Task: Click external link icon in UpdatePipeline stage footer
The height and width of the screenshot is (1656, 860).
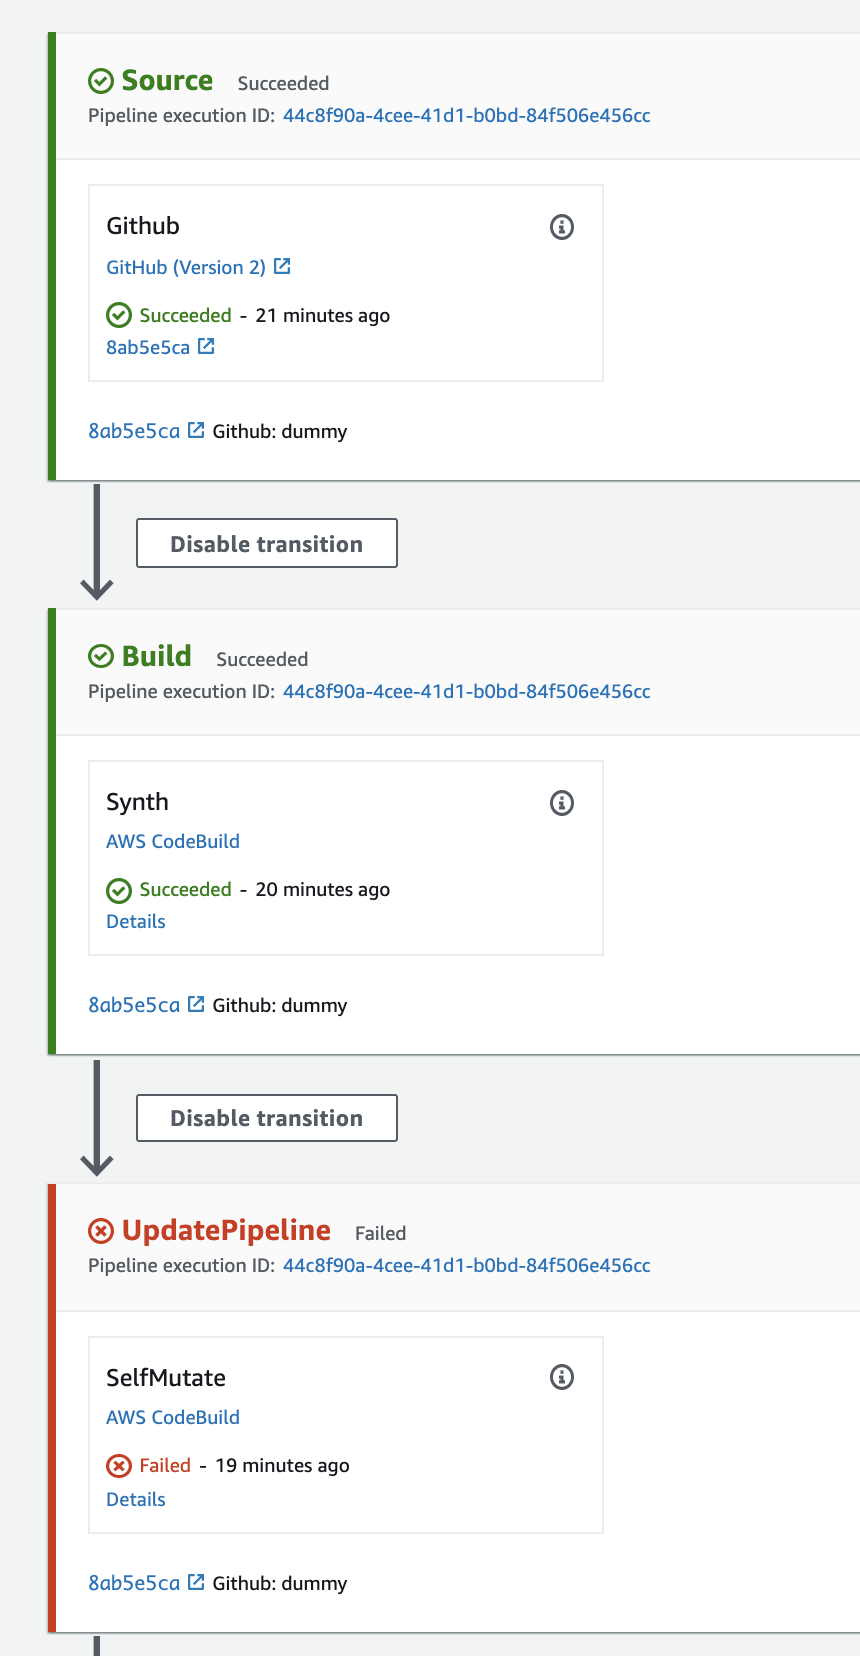Action: [x=196, y=1582]
